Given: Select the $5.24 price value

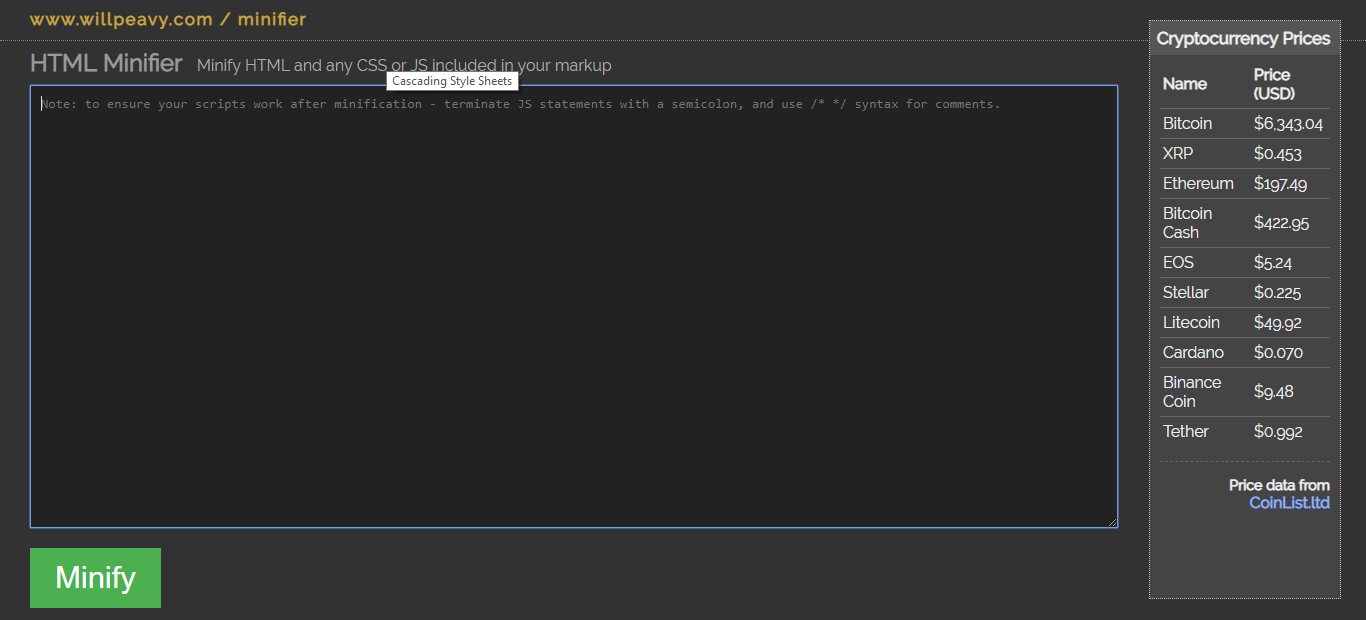Looking at the screenshot, I should tap(1273, 263).
